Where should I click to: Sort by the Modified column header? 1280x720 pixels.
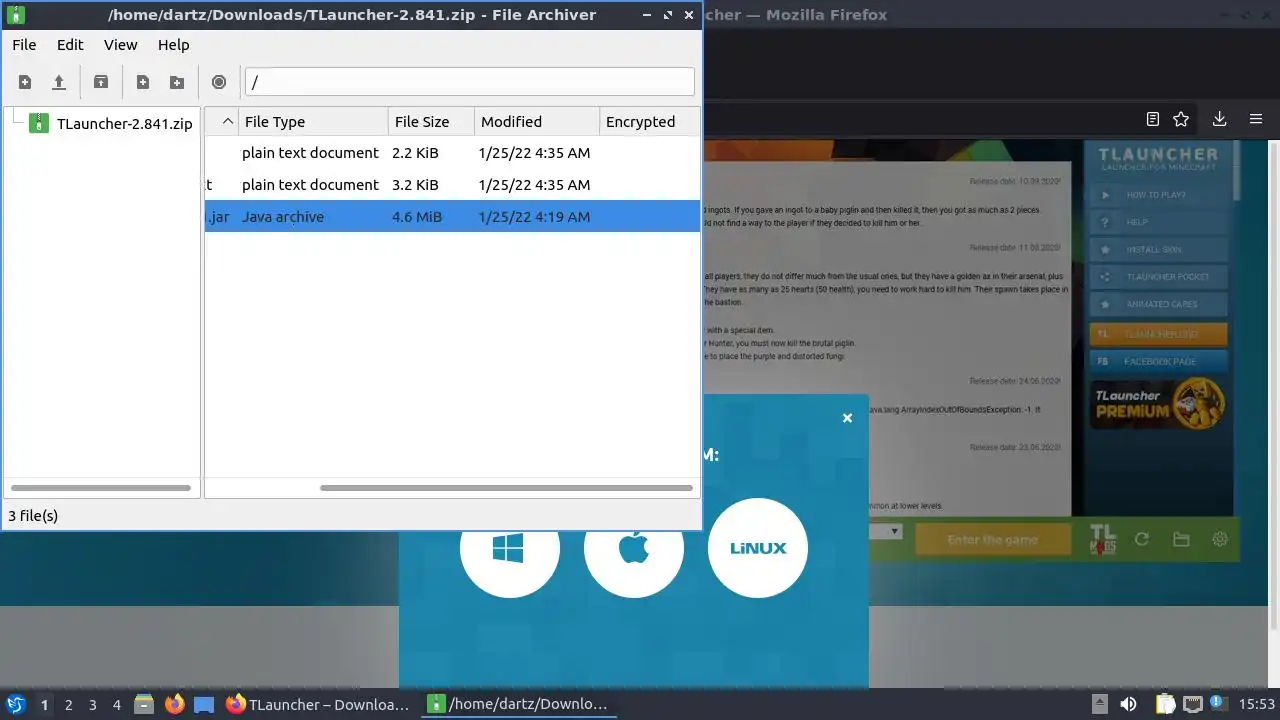coord(537,122)
